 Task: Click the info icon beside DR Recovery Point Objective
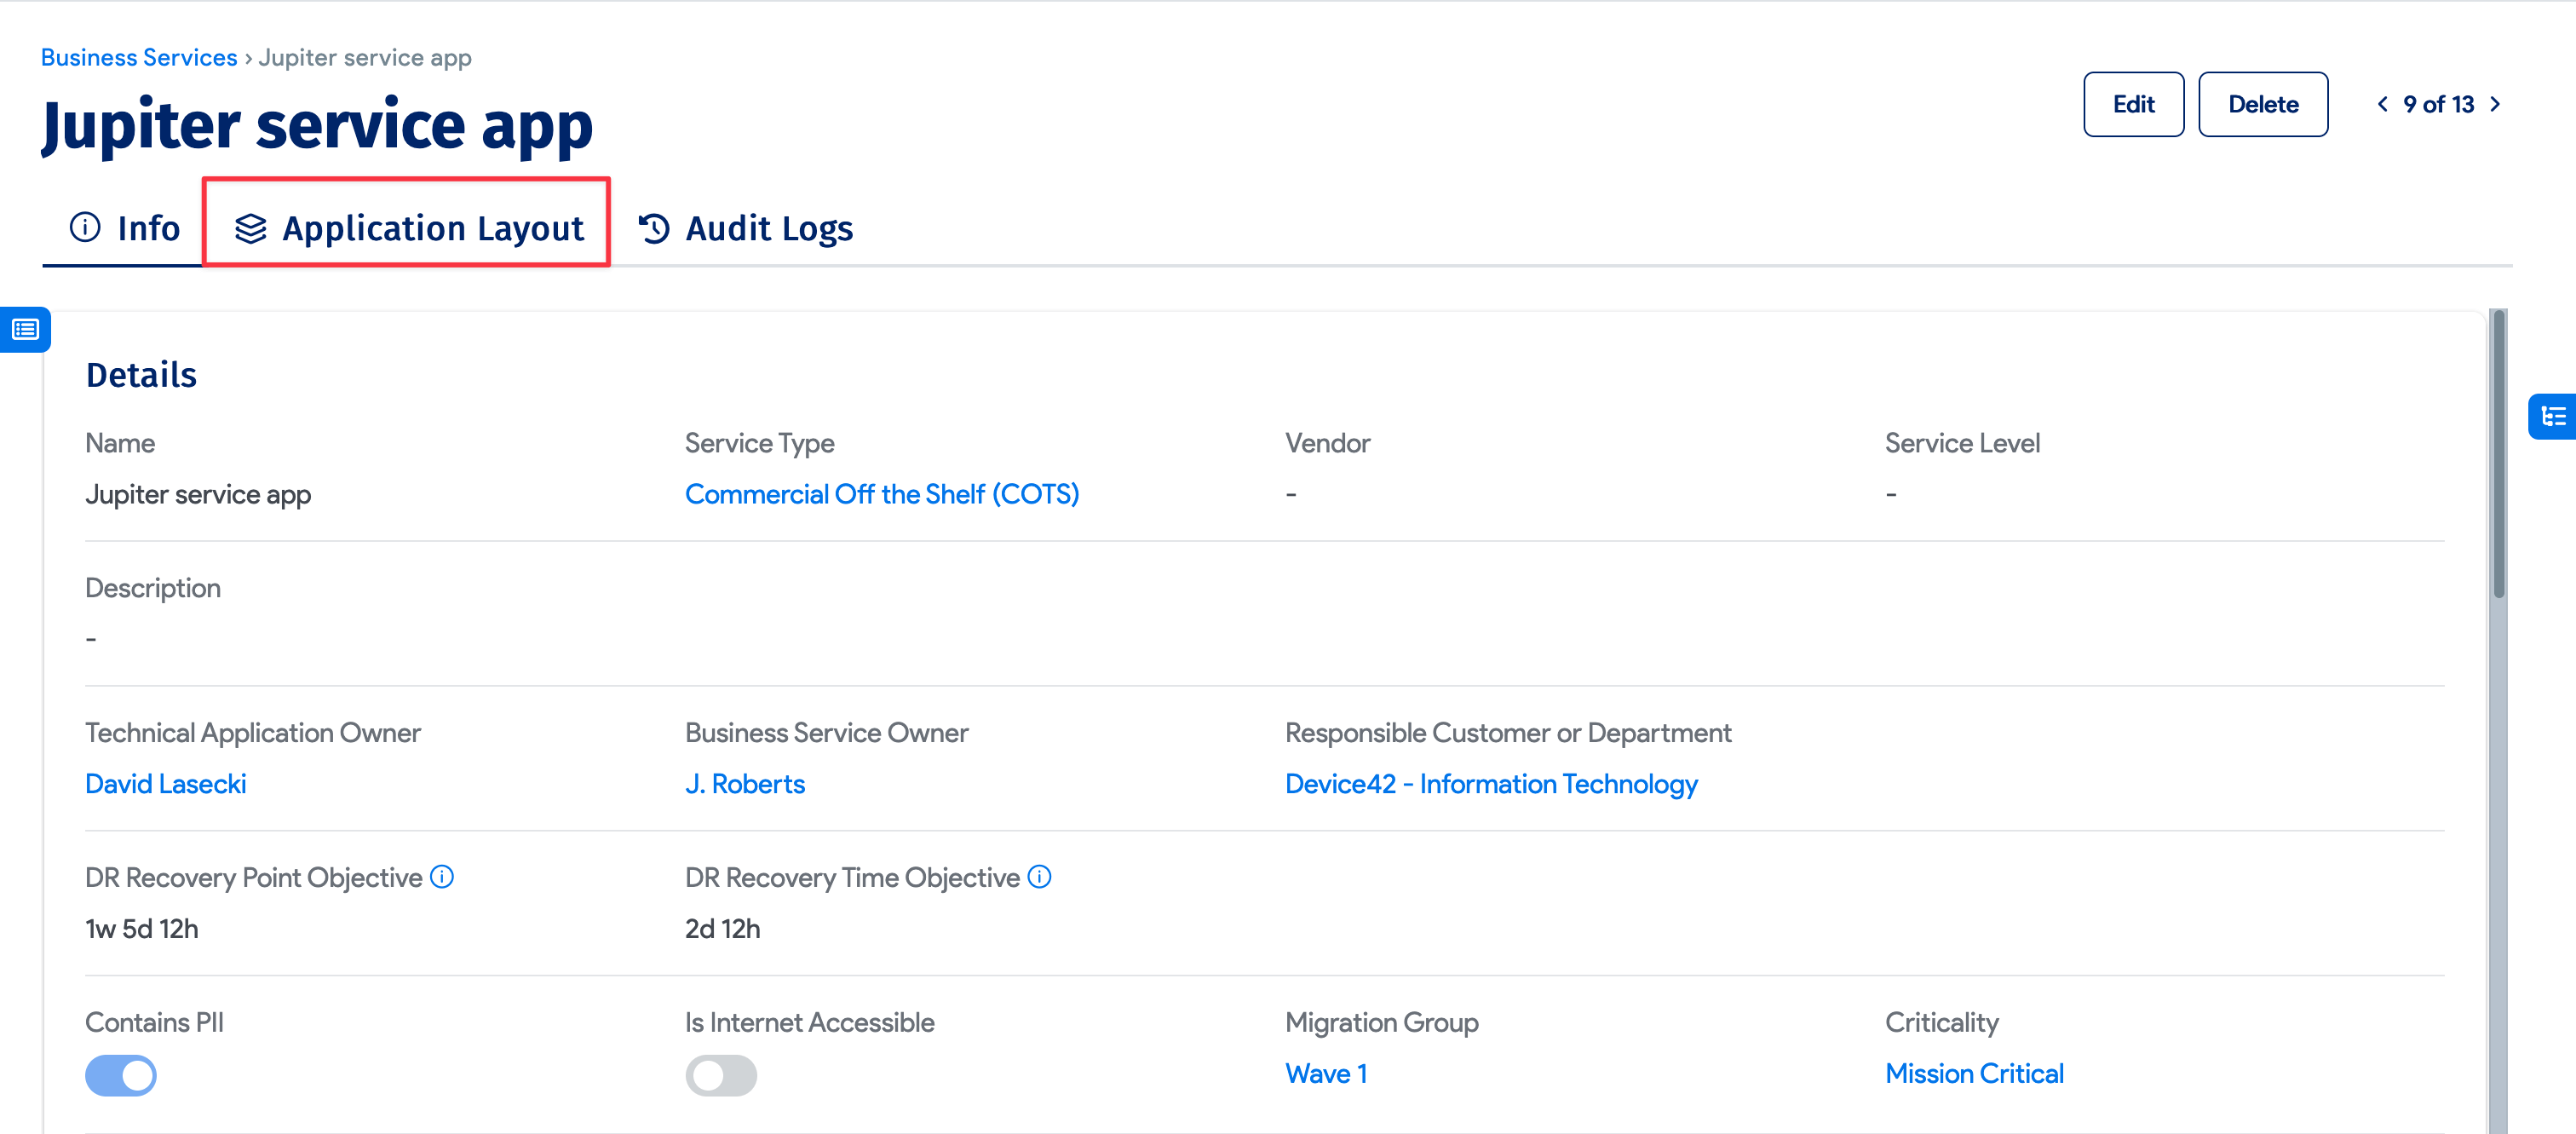click(443, 877)
